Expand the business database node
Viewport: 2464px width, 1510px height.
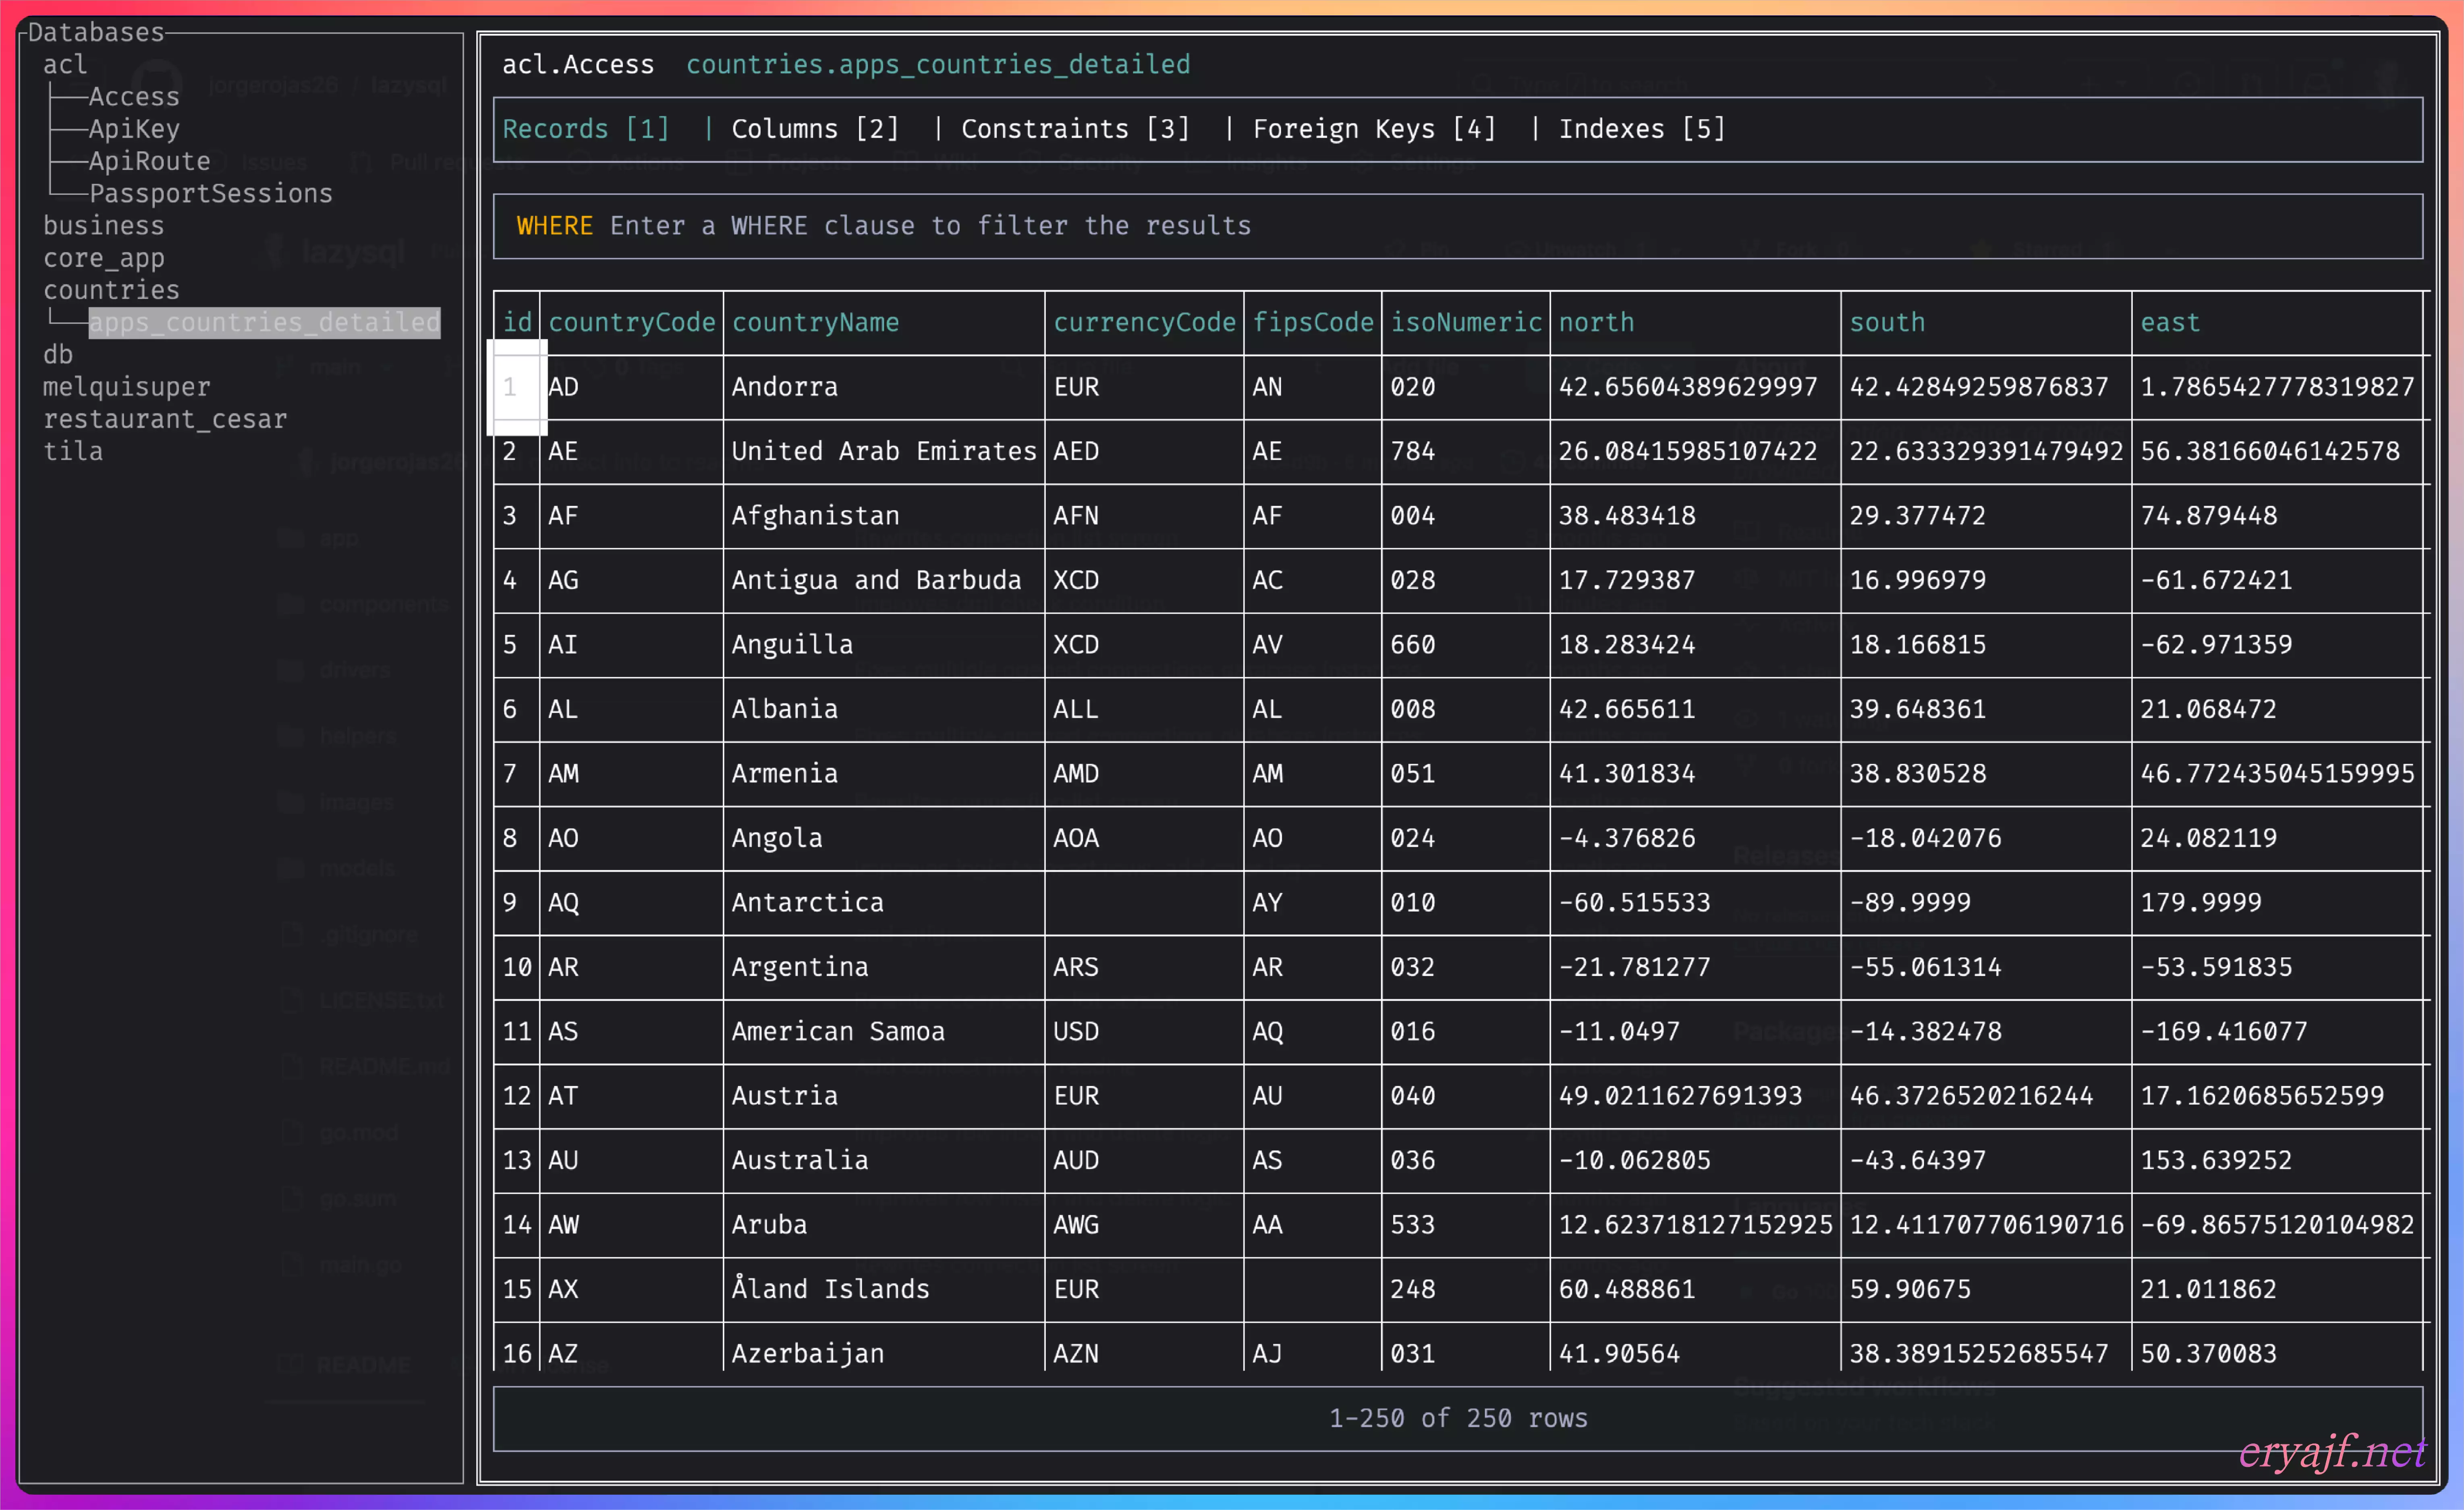103,226
